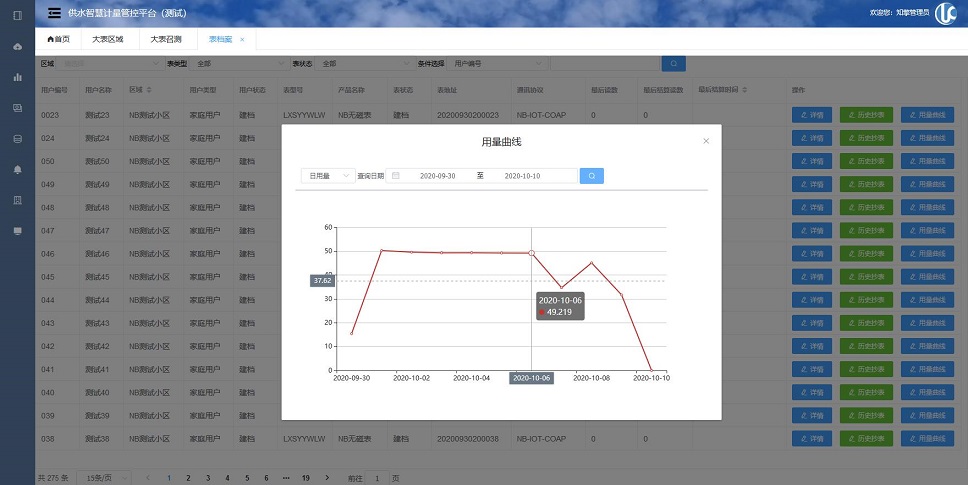Open the 条件选择 用户编号 dropdown
The image size is (968, 485).
pos(498,64)
